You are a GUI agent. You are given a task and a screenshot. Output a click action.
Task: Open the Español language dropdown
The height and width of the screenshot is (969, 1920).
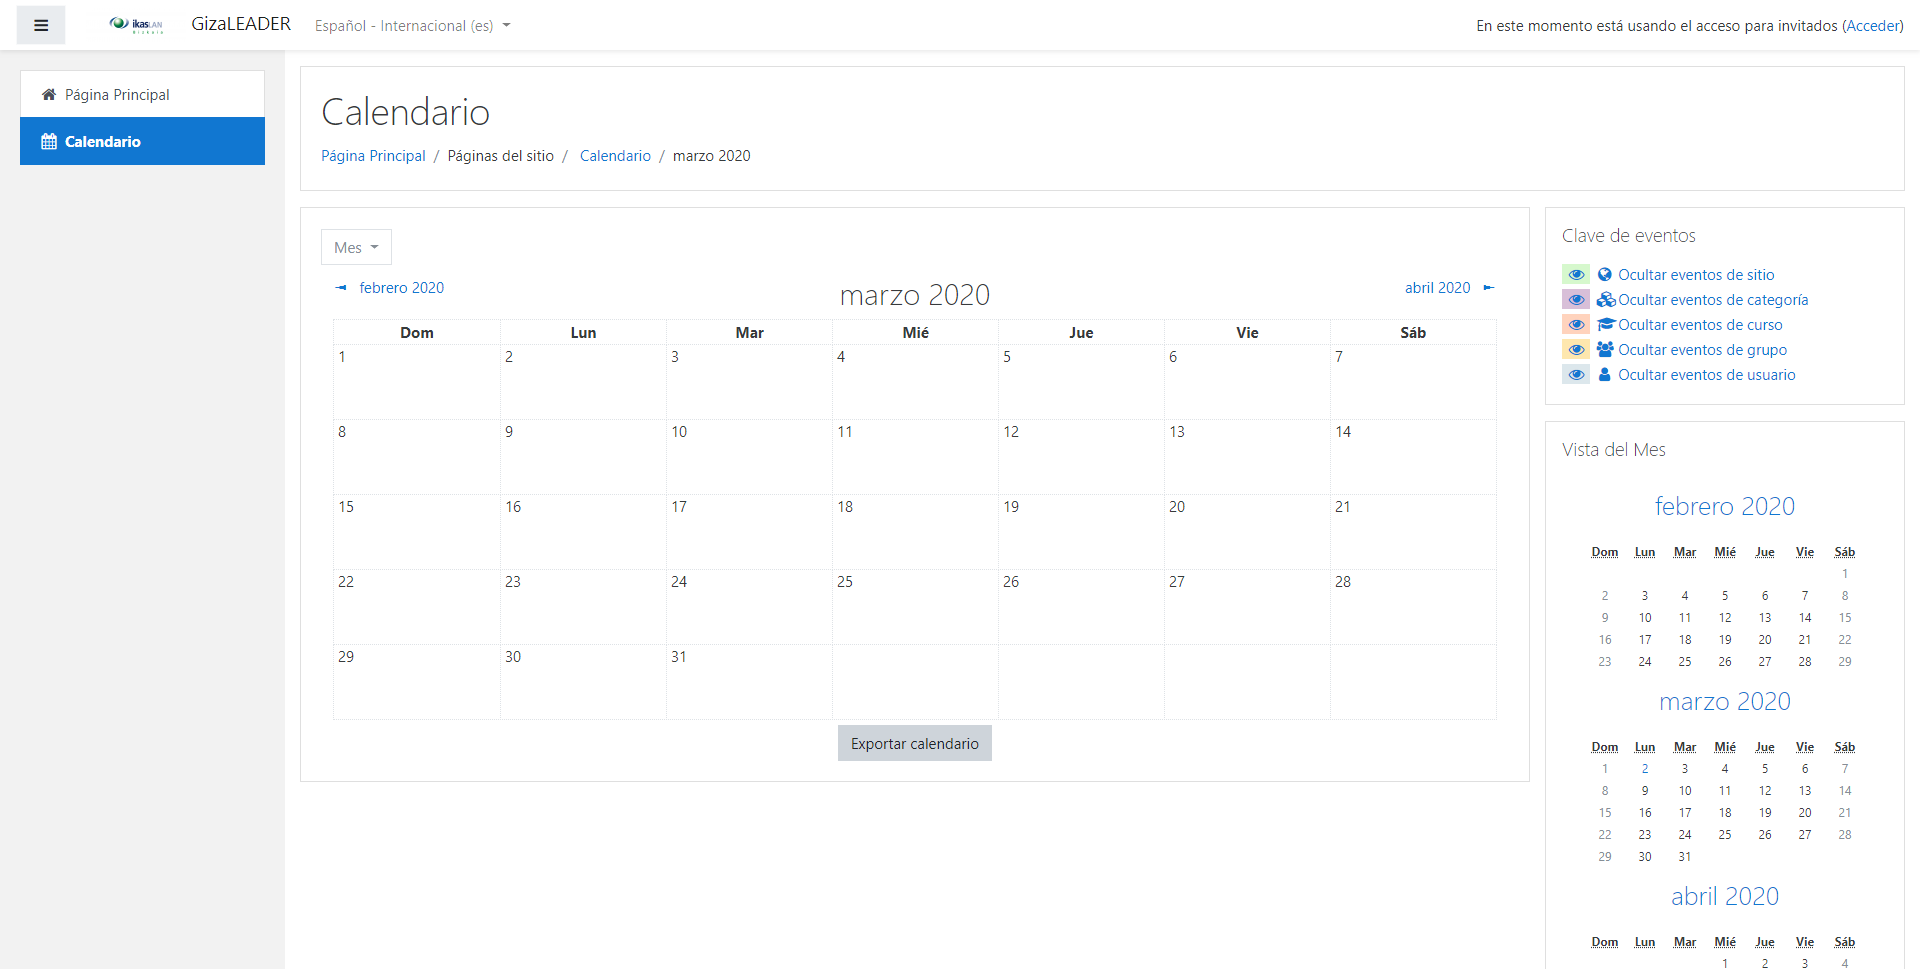click(x=412, y=26)
